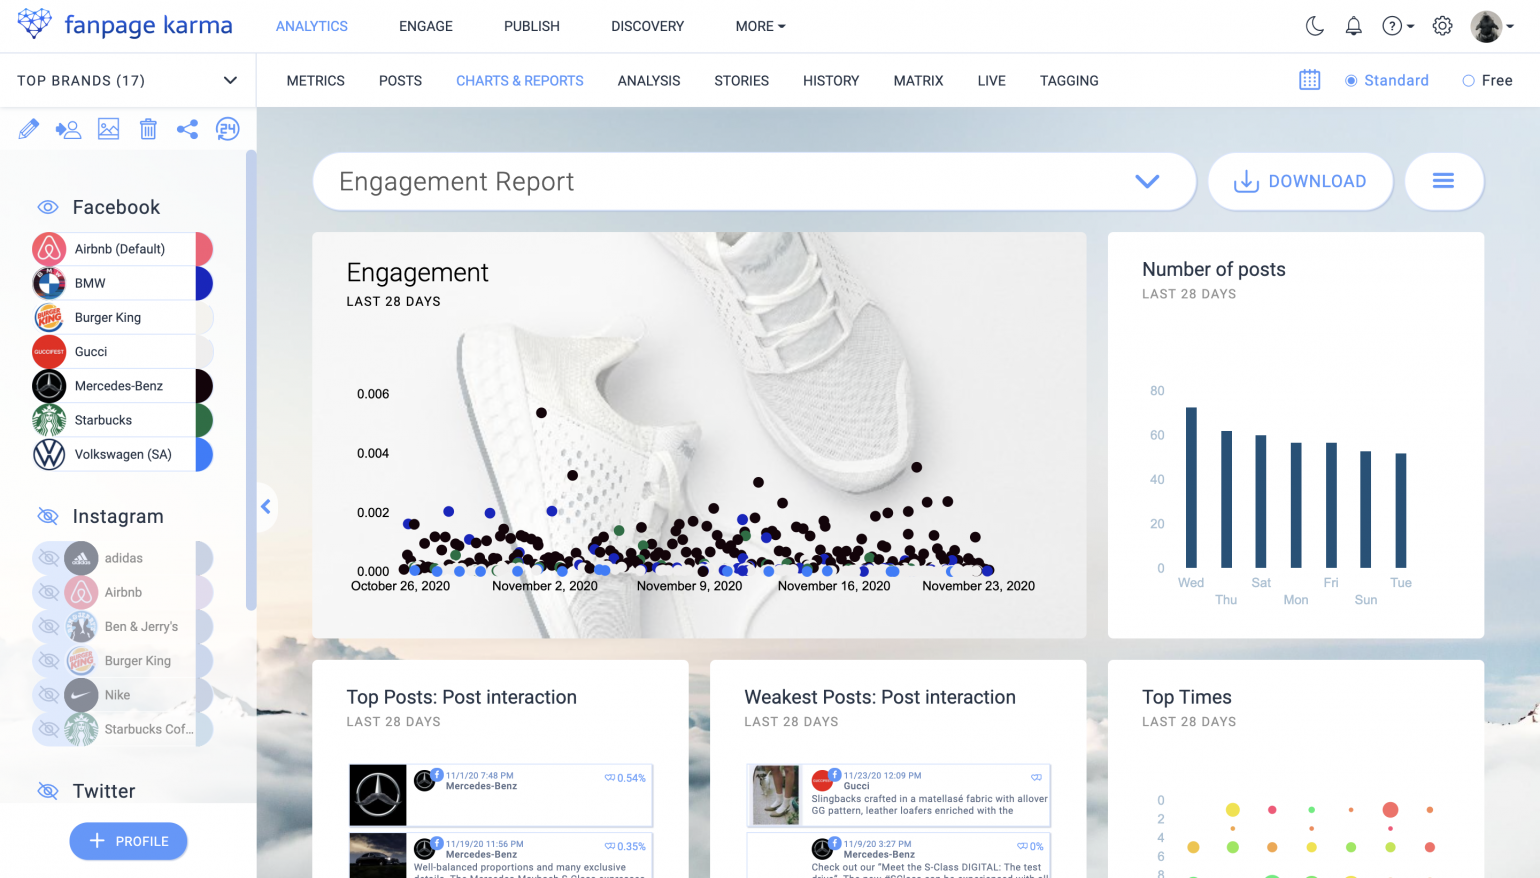This screenshot has height=878, width=1540.
Task: Select the Free radio button
Action: (1468, 80)
